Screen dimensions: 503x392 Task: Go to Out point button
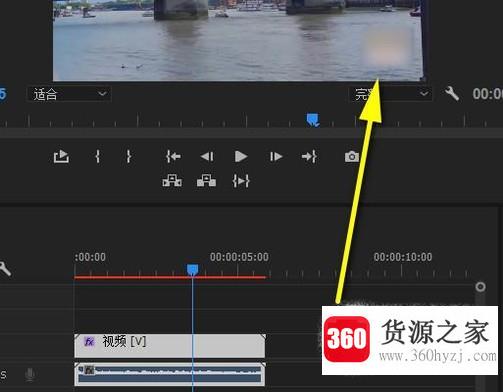[309, 156]
